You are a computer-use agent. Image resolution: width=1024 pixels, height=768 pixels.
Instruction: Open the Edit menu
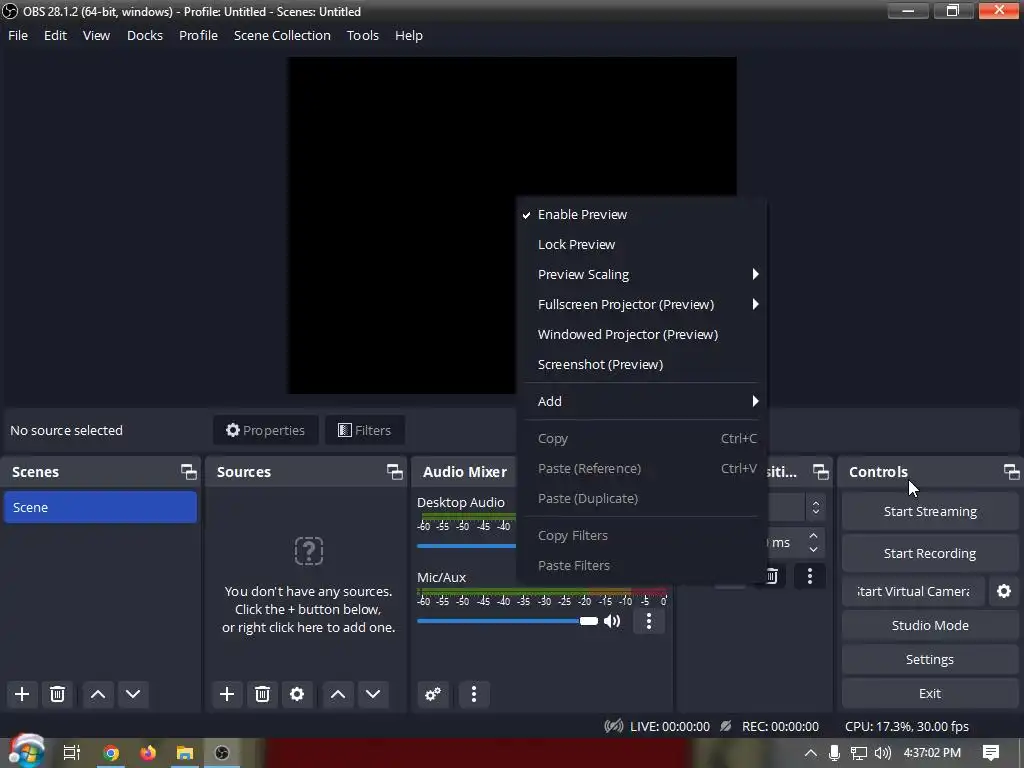[x=56, y=35]
